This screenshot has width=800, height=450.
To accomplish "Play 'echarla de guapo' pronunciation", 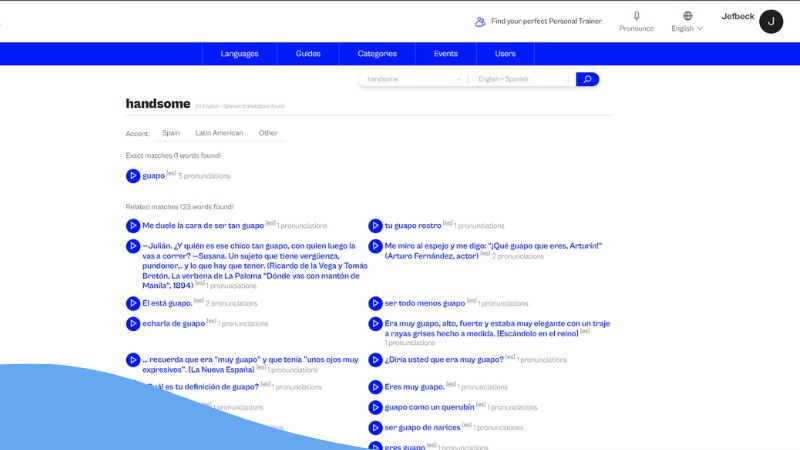I will (x=133, y=323).
